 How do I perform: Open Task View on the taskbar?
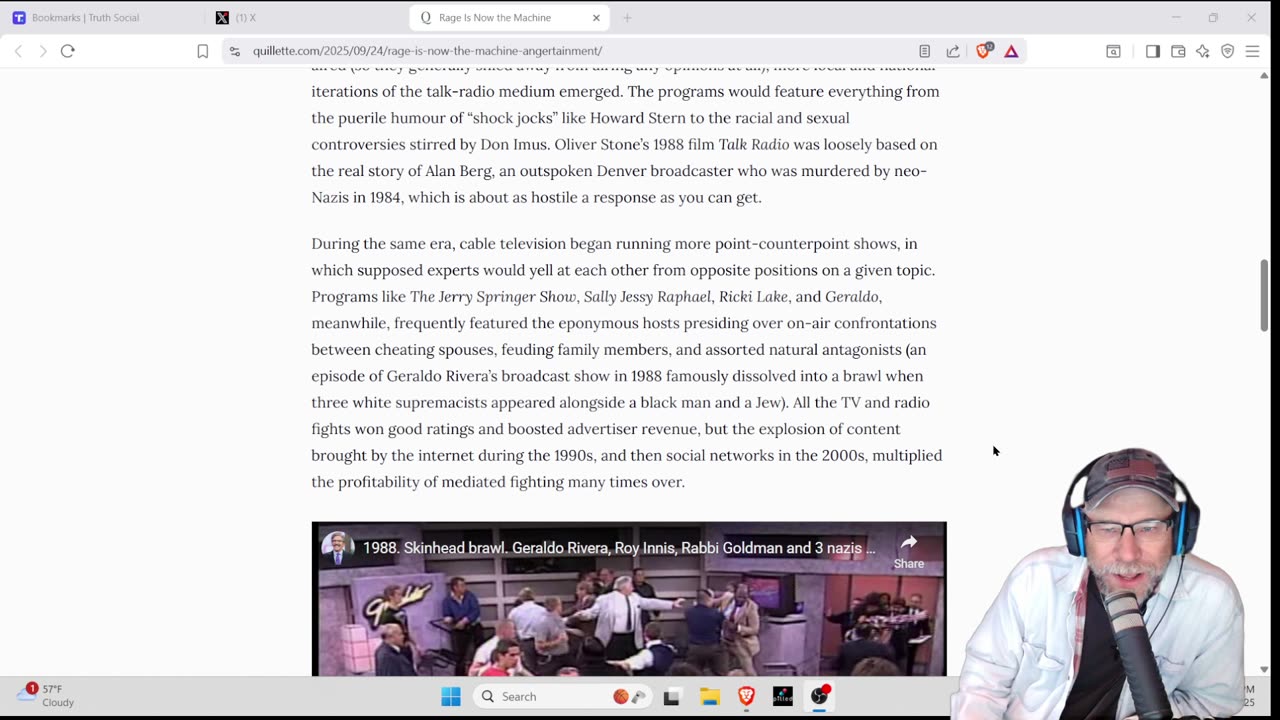coord(671,697)
